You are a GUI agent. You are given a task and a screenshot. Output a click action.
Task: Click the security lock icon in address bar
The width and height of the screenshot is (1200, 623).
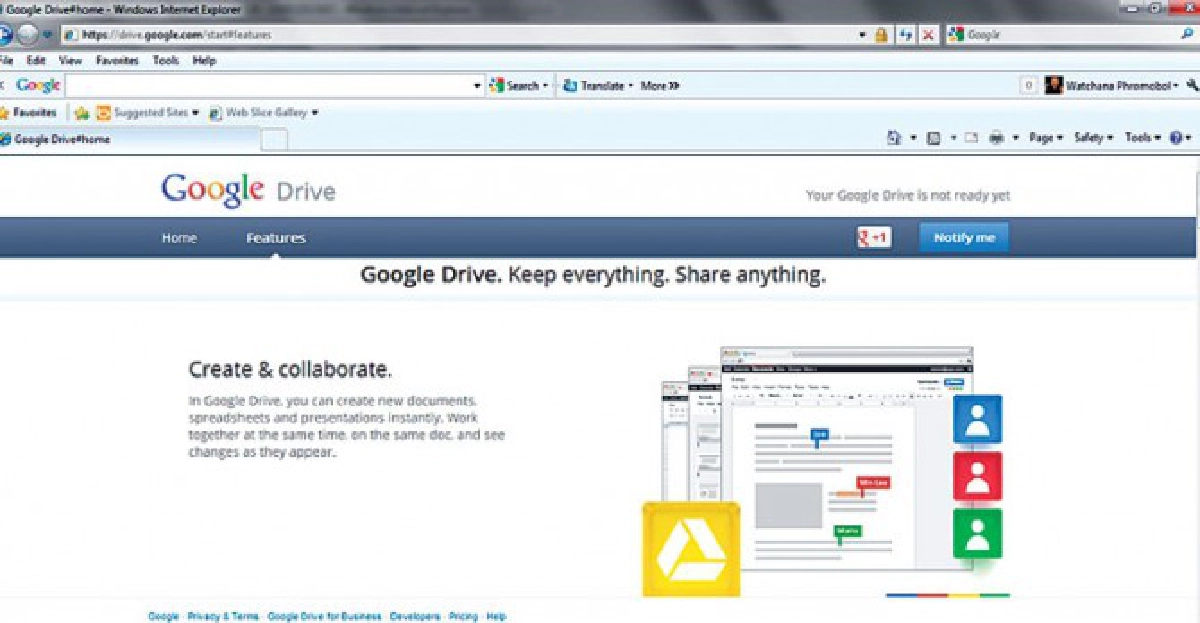point(881,35)
